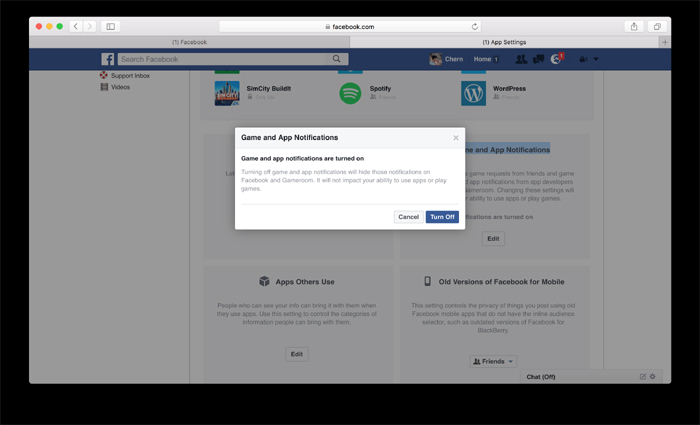The width and height of the screenshot is (700, 425).
Task: Click the search magnifier icon
Action: tap(337, 59)
